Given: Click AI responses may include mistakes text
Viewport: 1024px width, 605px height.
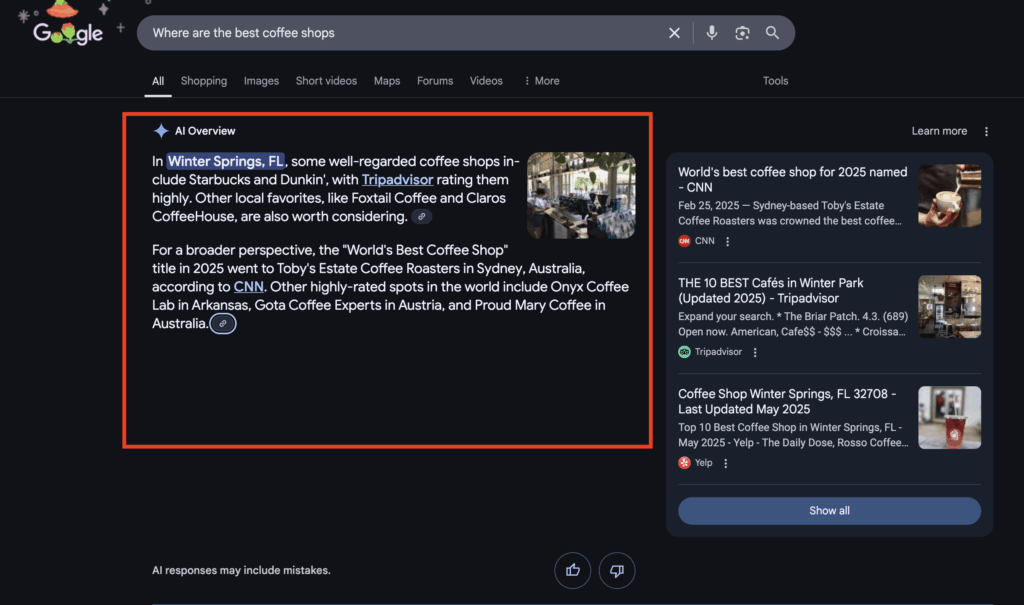Looking at the screenshot, I should pos(241,570).
